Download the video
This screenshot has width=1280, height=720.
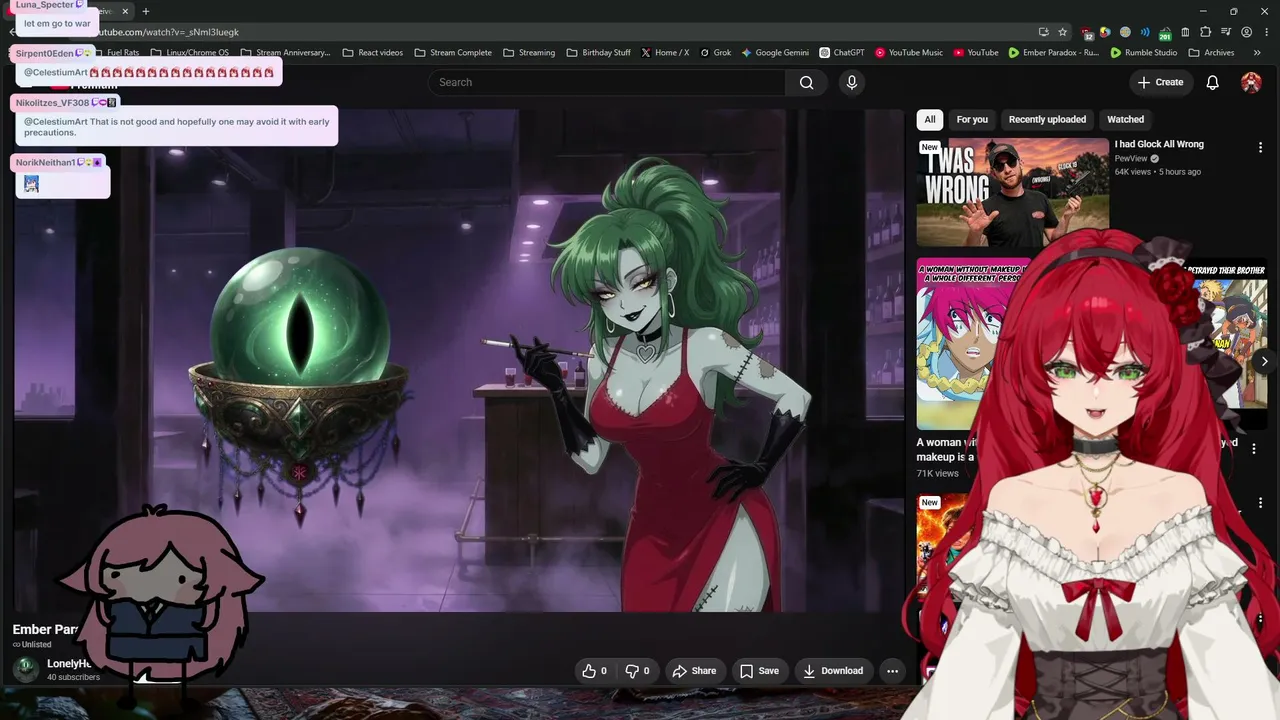(833, 671)
